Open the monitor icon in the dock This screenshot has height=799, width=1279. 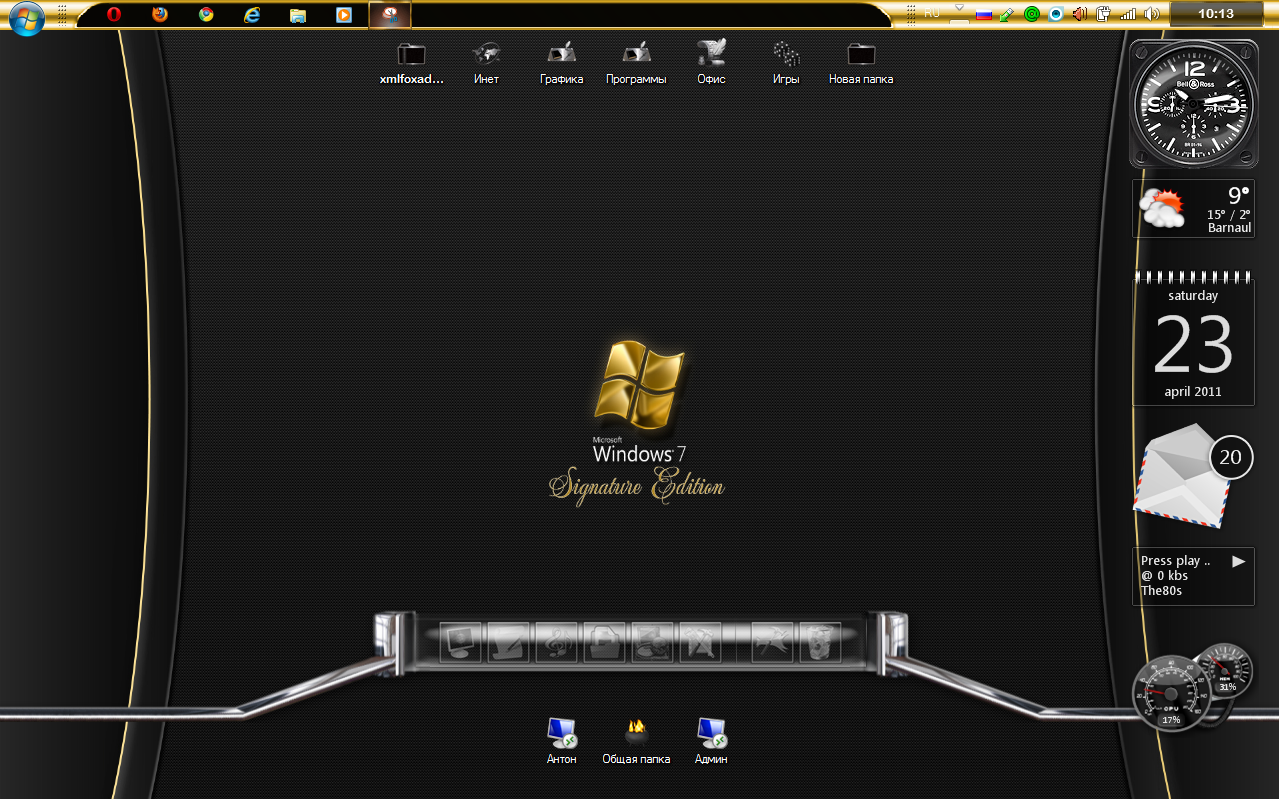tap(461, 643)
